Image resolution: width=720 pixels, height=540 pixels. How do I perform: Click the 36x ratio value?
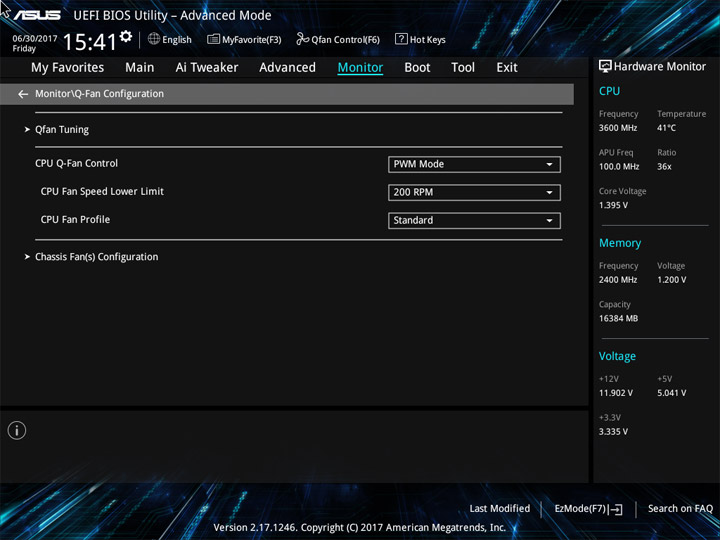(664, 167)
